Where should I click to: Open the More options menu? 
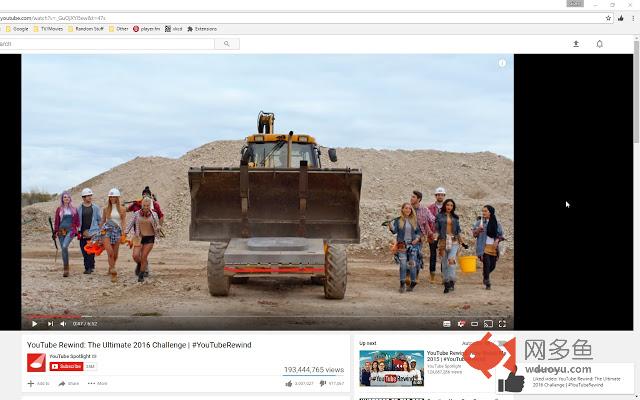point(98,384)
